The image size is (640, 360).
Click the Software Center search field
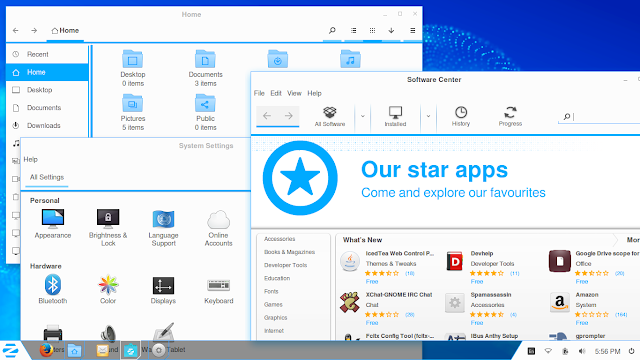(x=600, y=117)
